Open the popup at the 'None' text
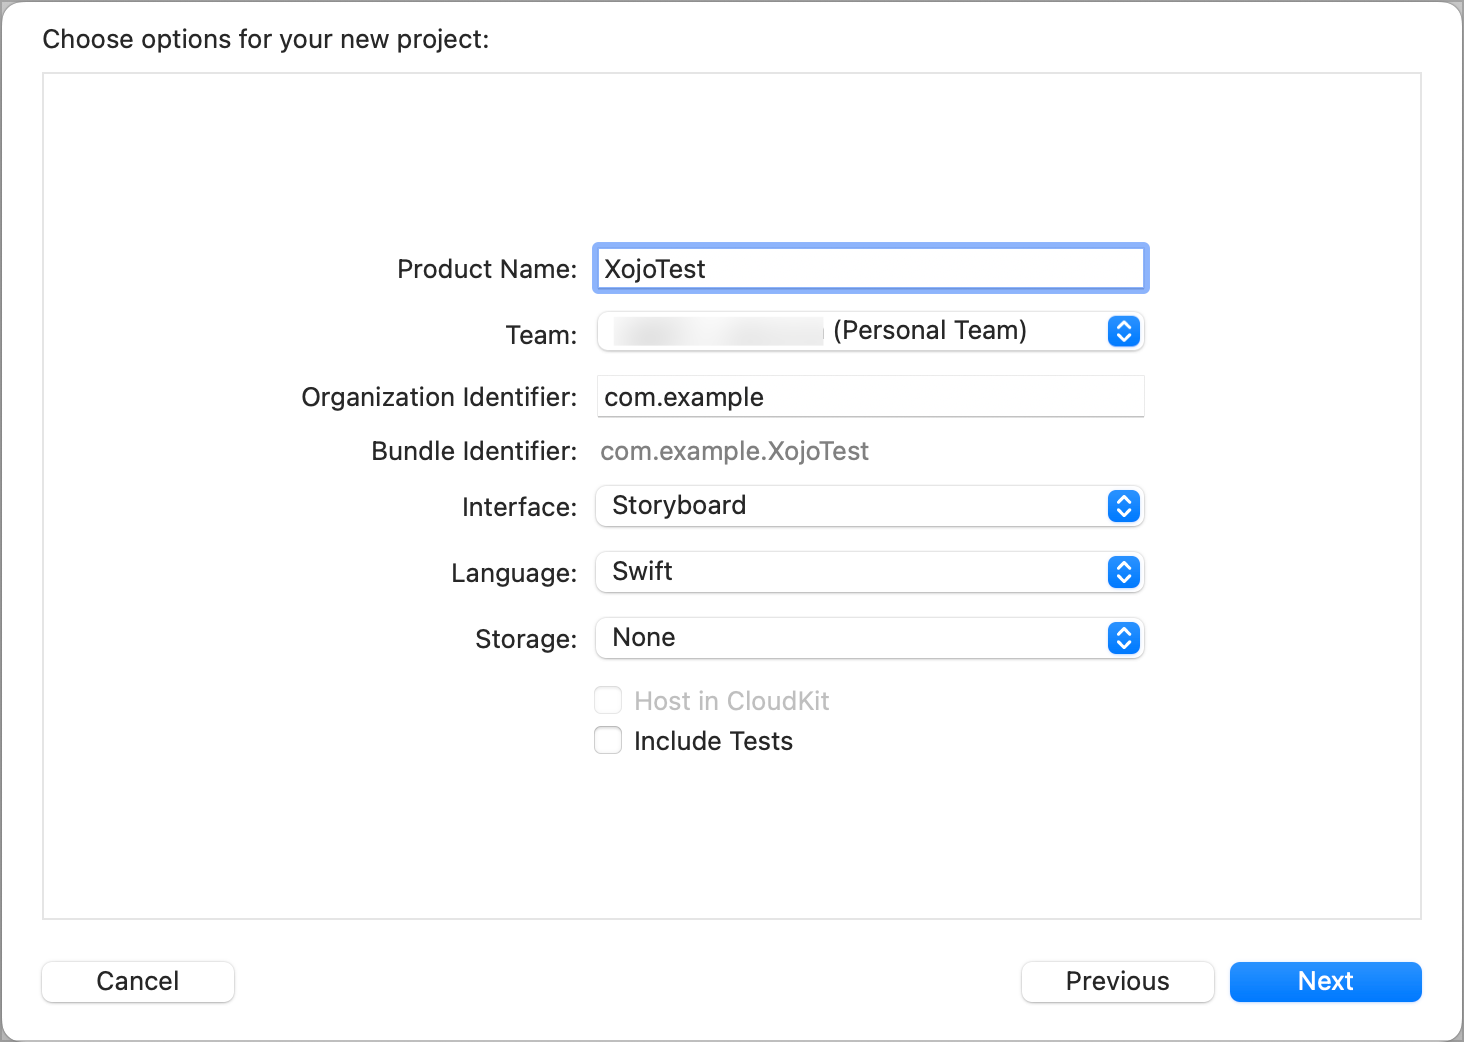 644,638
